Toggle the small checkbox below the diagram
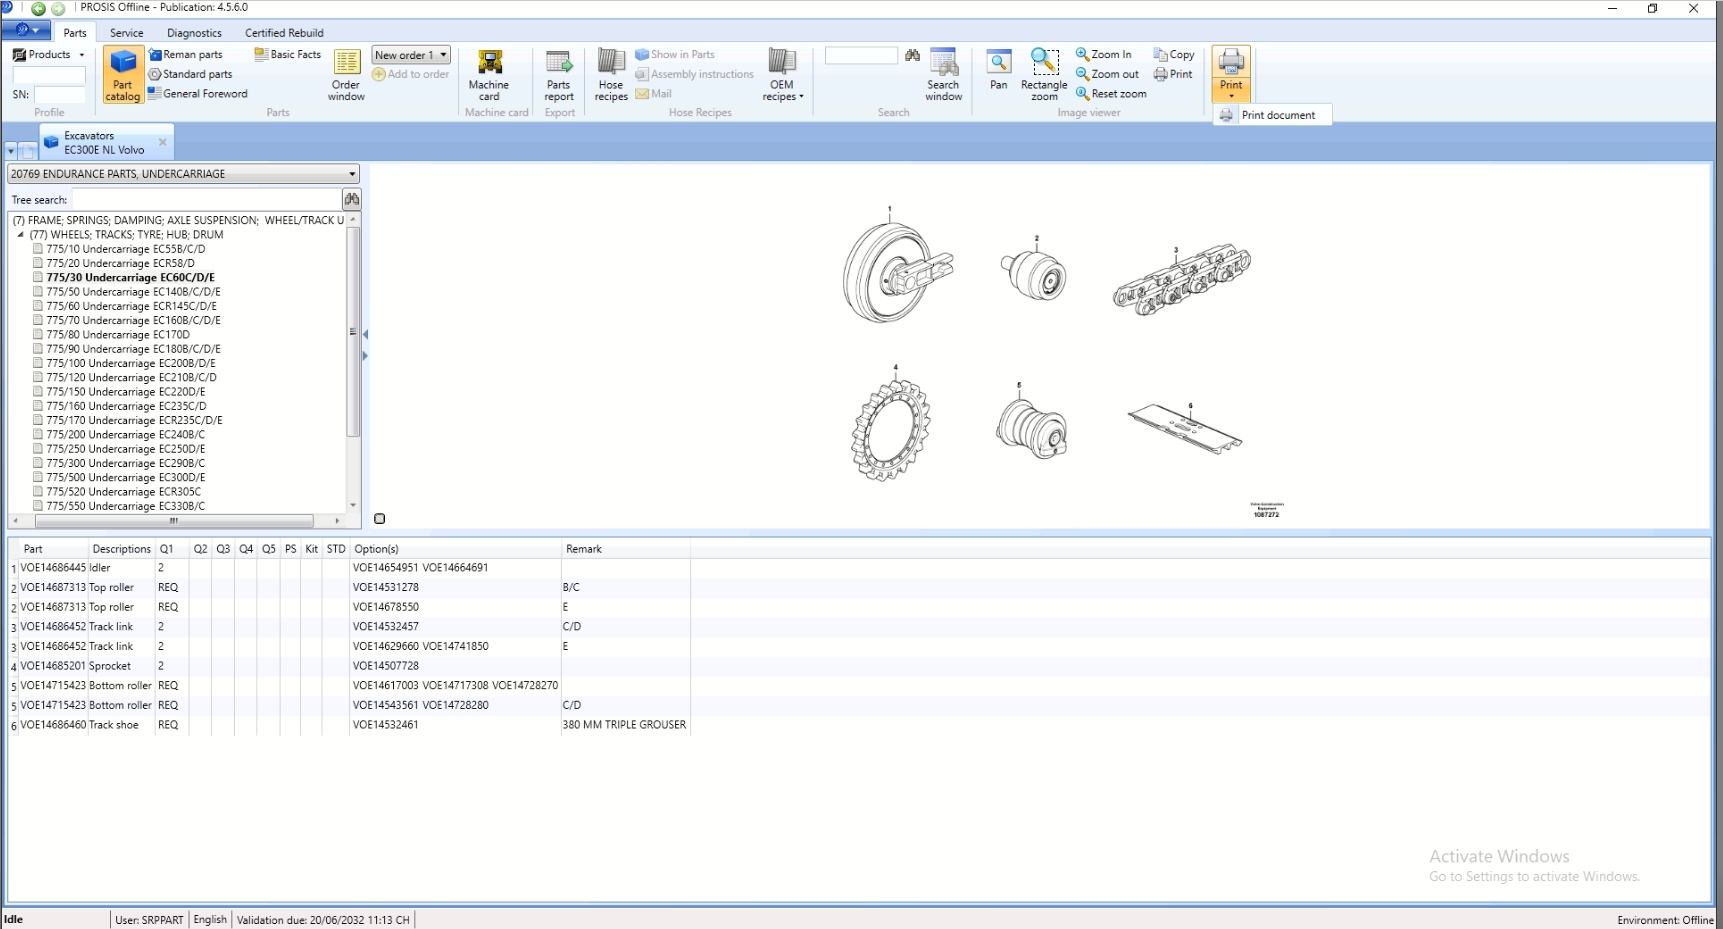1723x929 pixels. click(379, 518)
